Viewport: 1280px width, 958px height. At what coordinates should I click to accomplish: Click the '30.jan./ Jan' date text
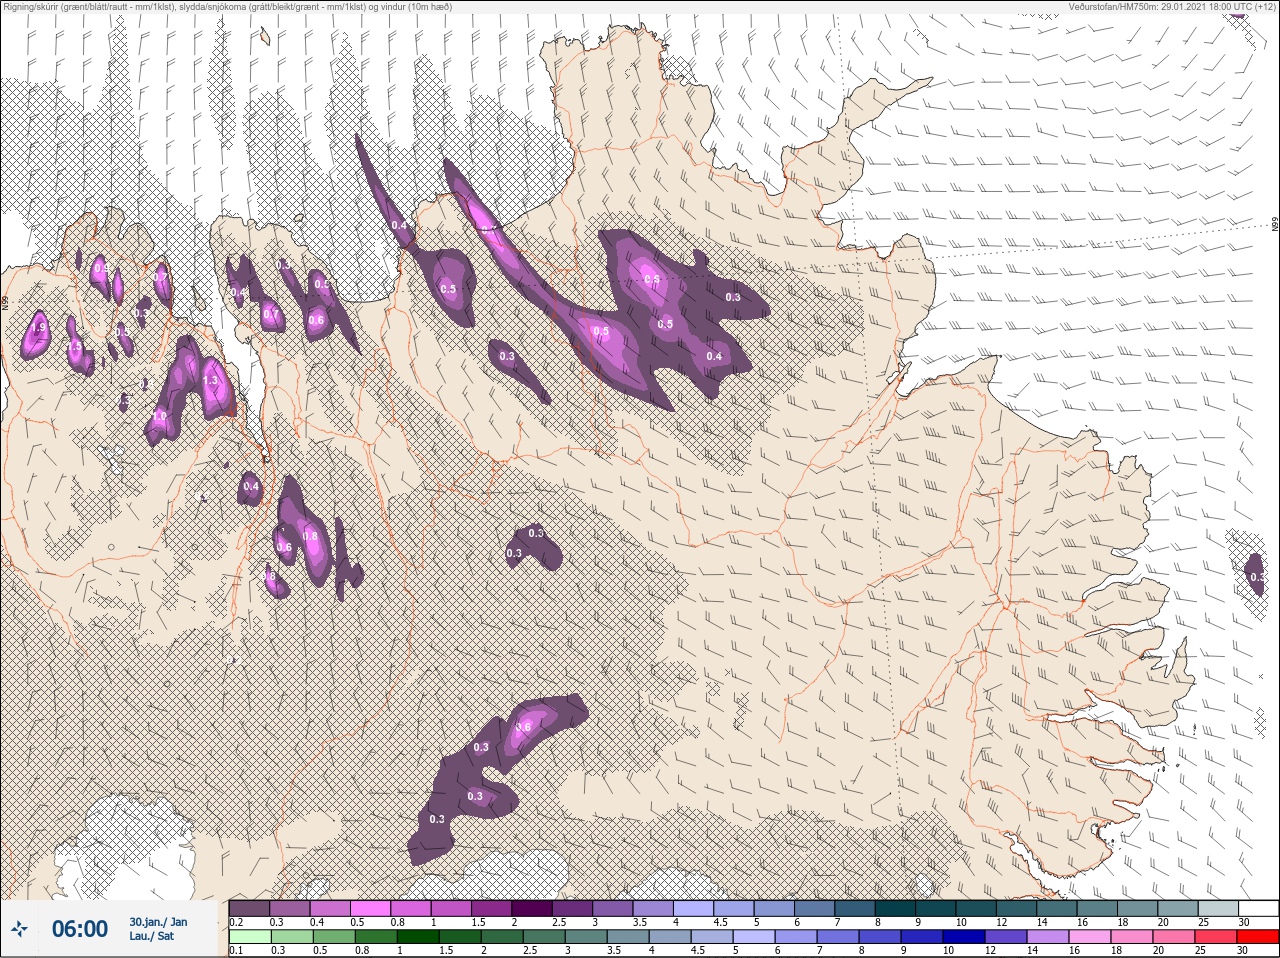point(158,921)
